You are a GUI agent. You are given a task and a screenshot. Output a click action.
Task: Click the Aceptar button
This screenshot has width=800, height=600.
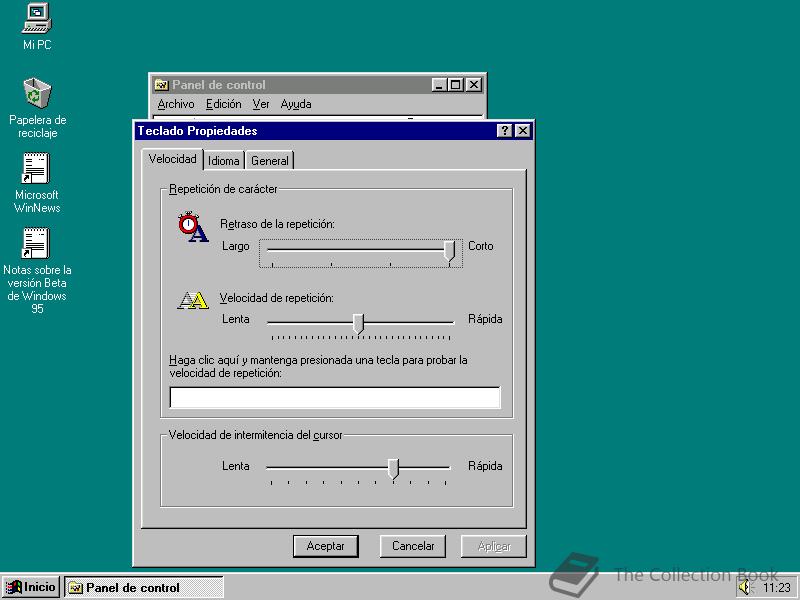click(326, 546)
